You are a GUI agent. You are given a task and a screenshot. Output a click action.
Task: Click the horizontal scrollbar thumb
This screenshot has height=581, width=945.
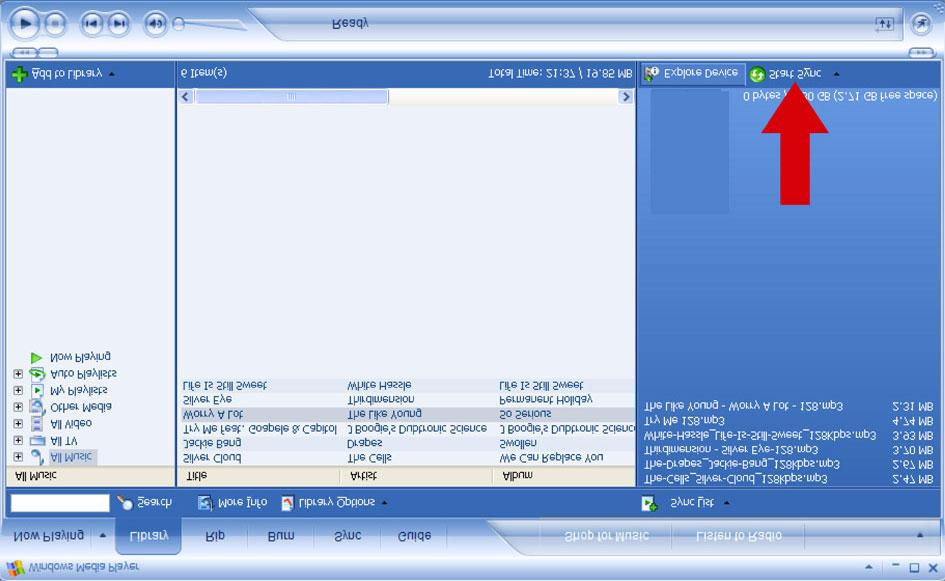[x=292, y=96]
